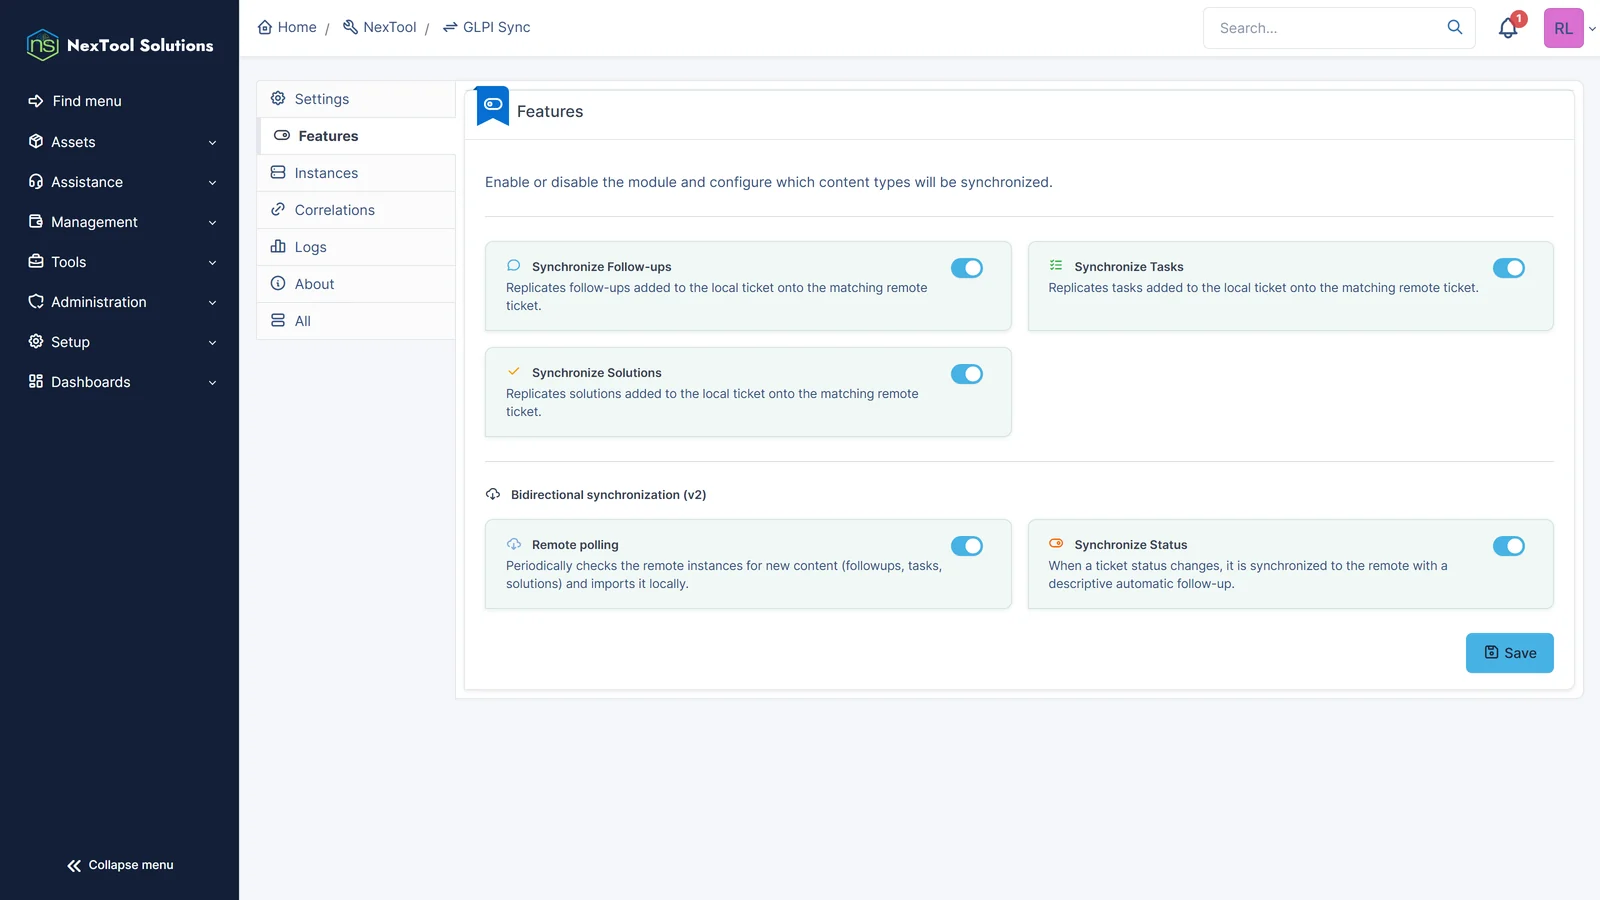
Task: Click the Setup gear icon in sidebar
Action: [x=36, y=341]
